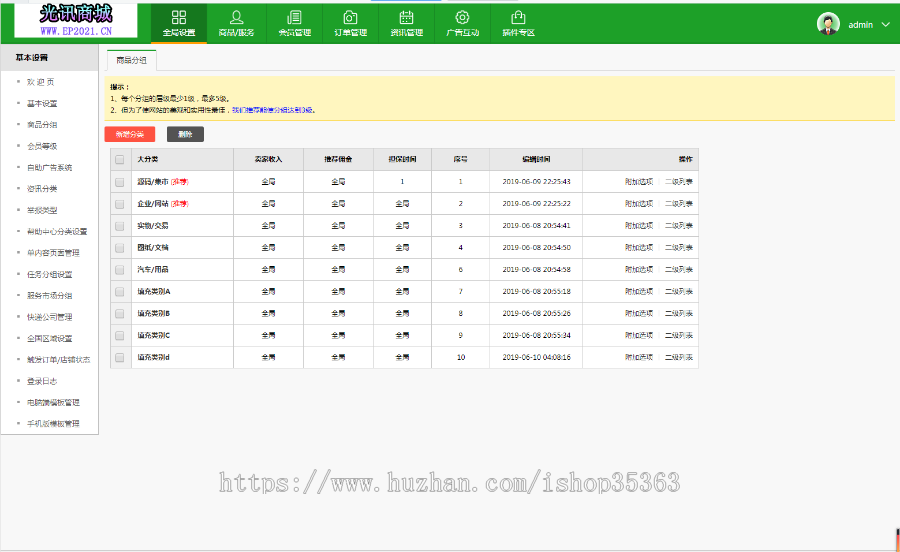
Task: Expand the admin account dropdown arrow
Action: (885, 24)
